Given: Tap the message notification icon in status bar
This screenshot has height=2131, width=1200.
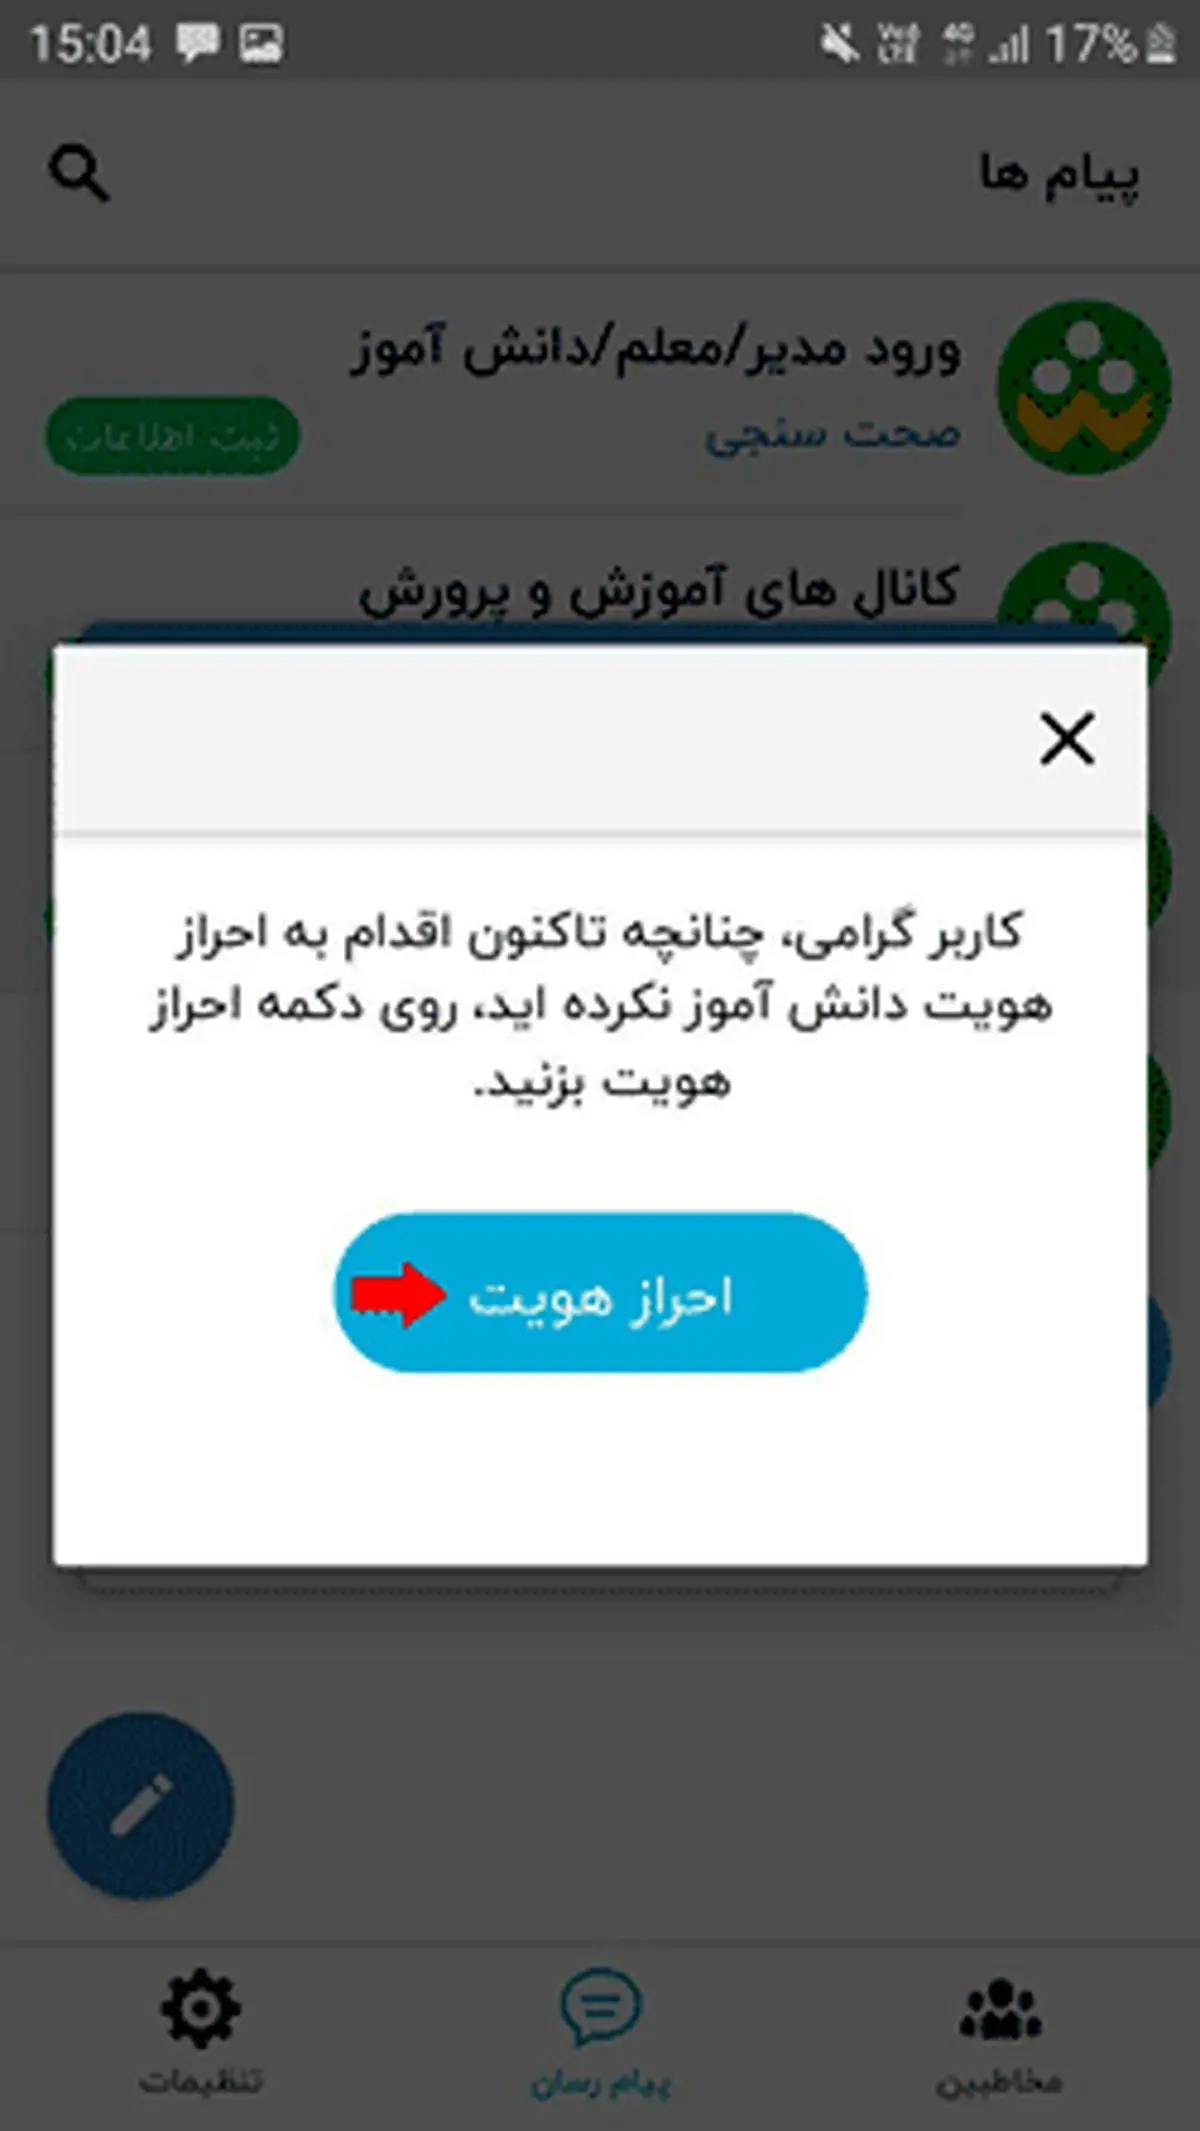Looking at the screenshot, I should coord(197,44).
